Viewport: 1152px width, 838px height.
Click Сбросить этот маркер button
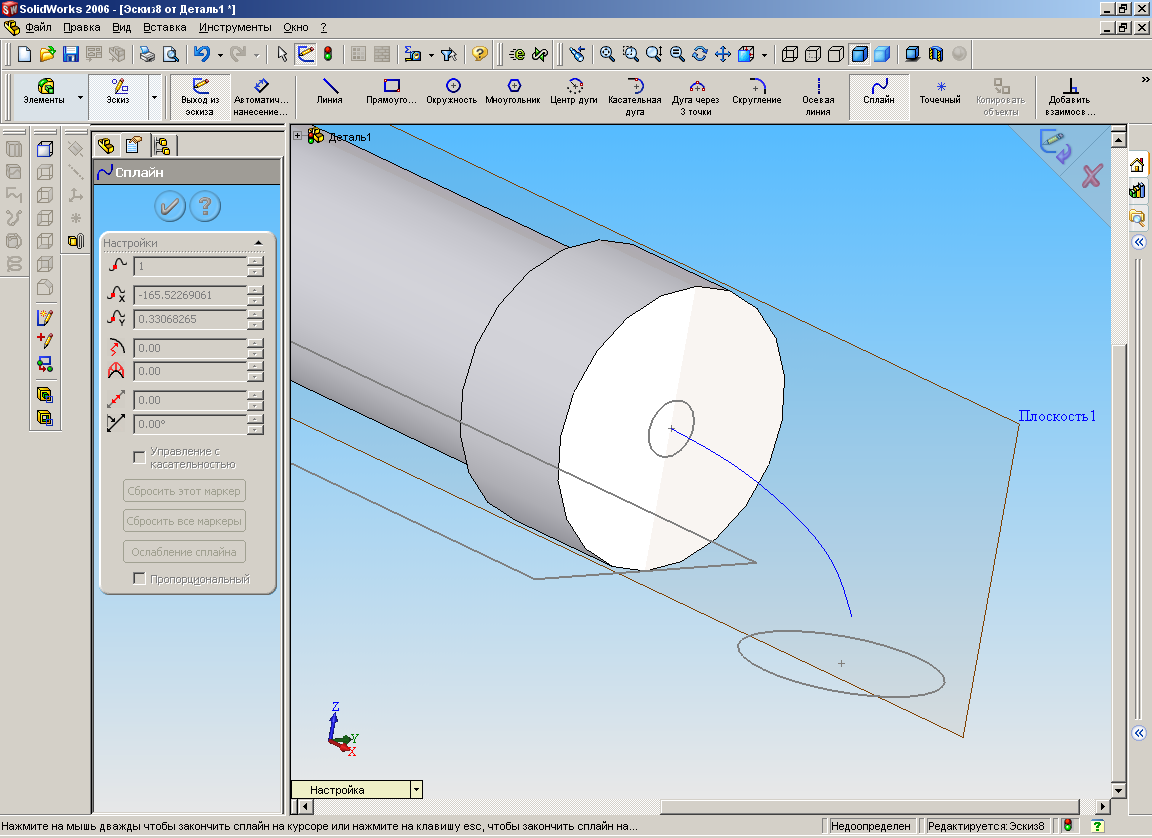click(184, 491)
